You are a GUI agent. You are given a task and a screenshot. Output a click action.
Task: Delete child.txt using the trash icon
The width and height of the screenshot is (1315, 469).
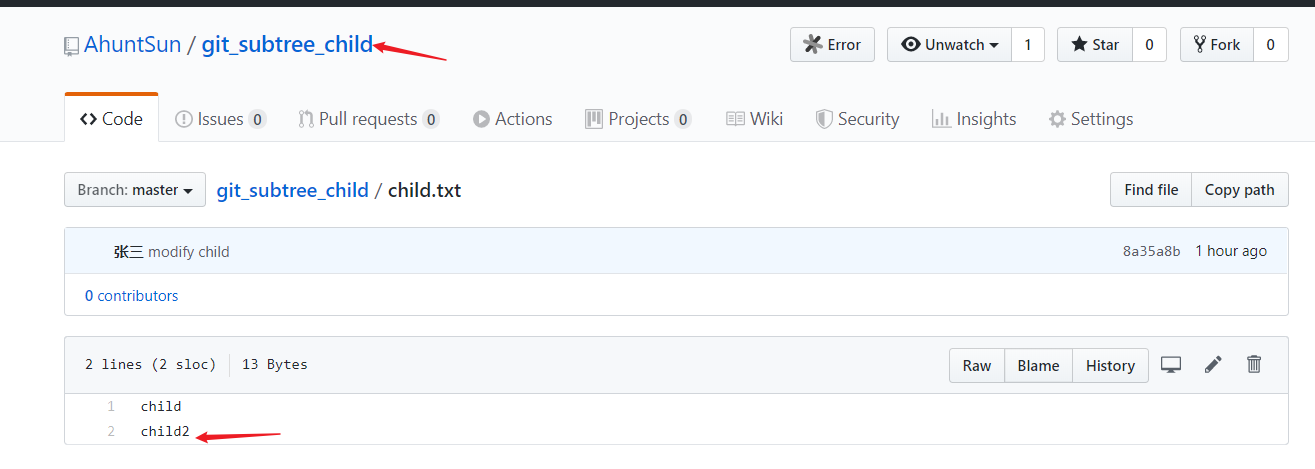(x=1254, y=365)
